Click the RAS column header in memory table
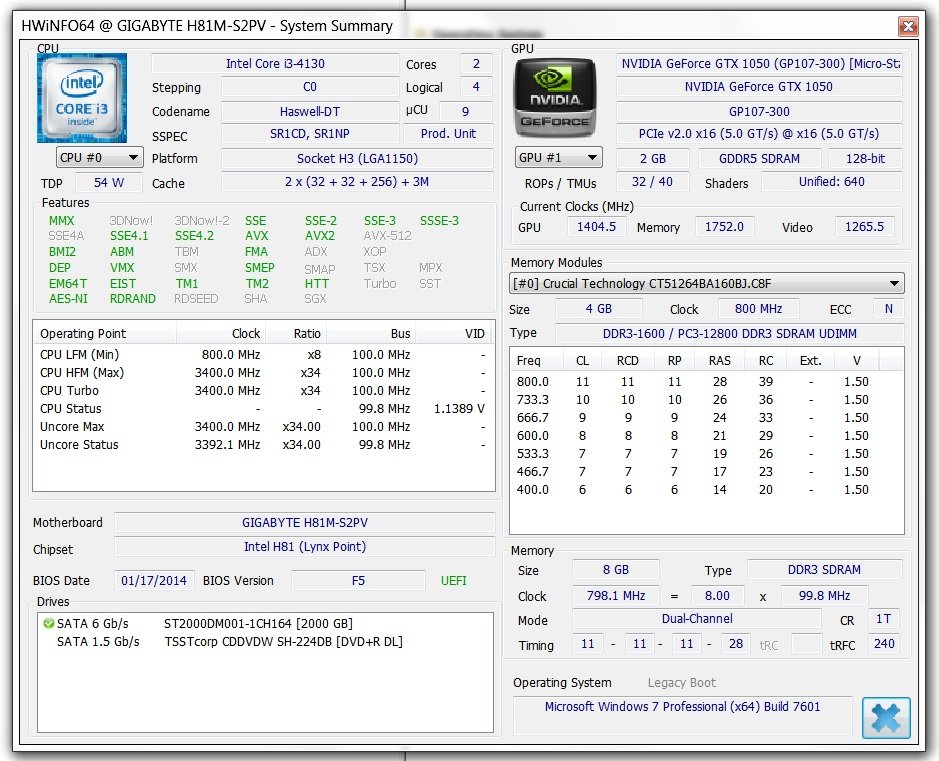Viewport: 939px width, 761px height. pyautogui.click(x=719, y=360)
